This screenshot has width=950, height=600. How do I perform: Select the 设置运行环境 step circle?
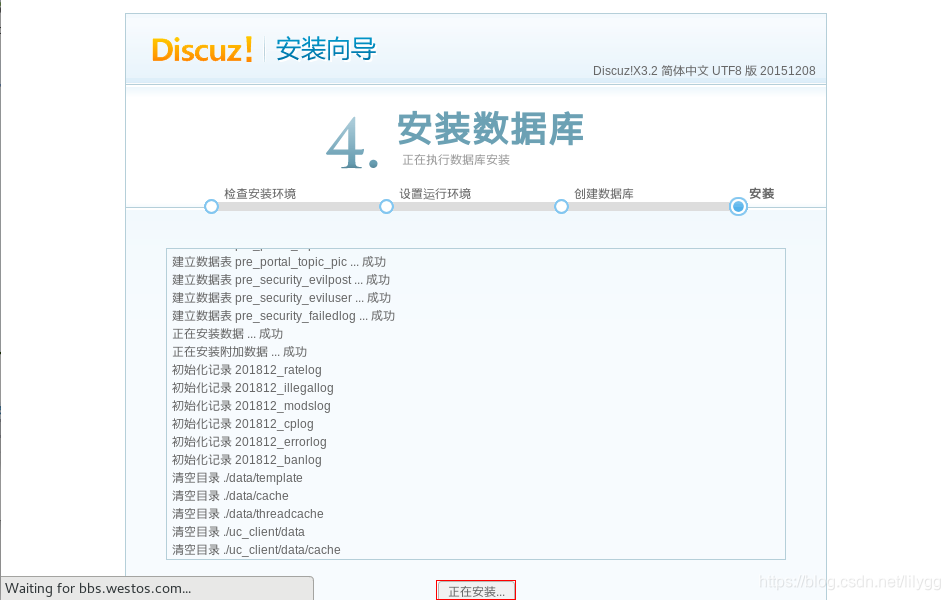click(x=387, y=207)
